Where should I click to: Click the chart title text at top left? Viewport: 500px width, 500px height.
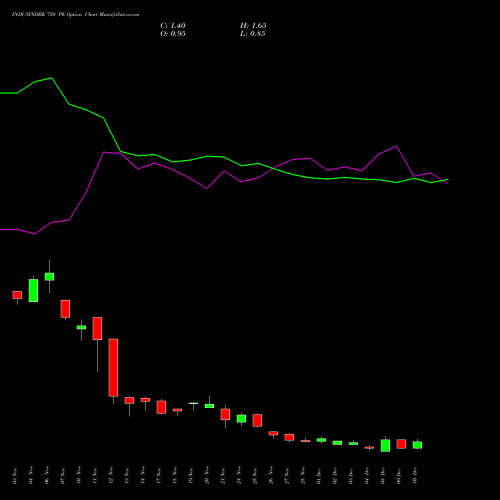point(76,15)
